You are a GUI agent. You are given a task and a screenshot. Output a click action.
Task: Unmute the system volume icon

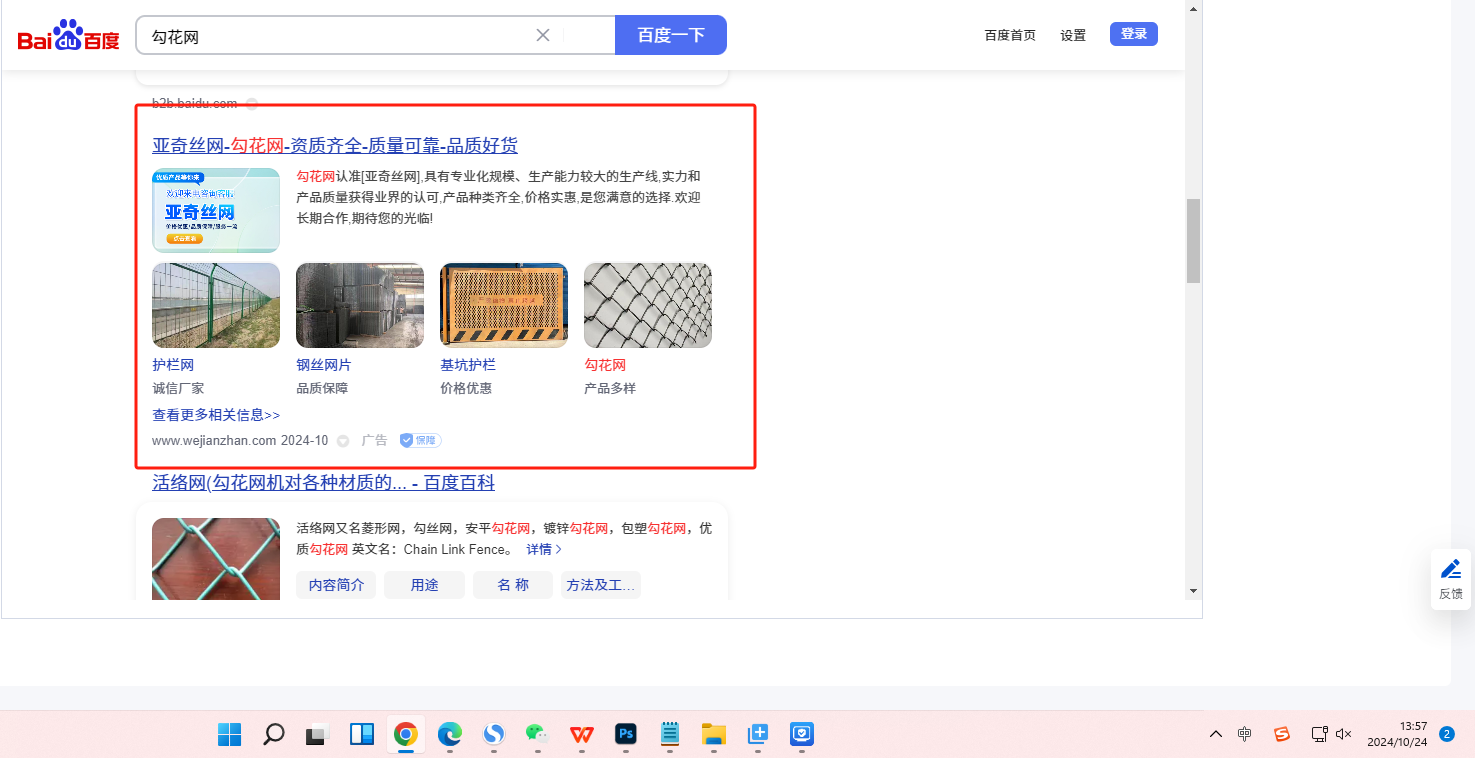pos(1344,734)
